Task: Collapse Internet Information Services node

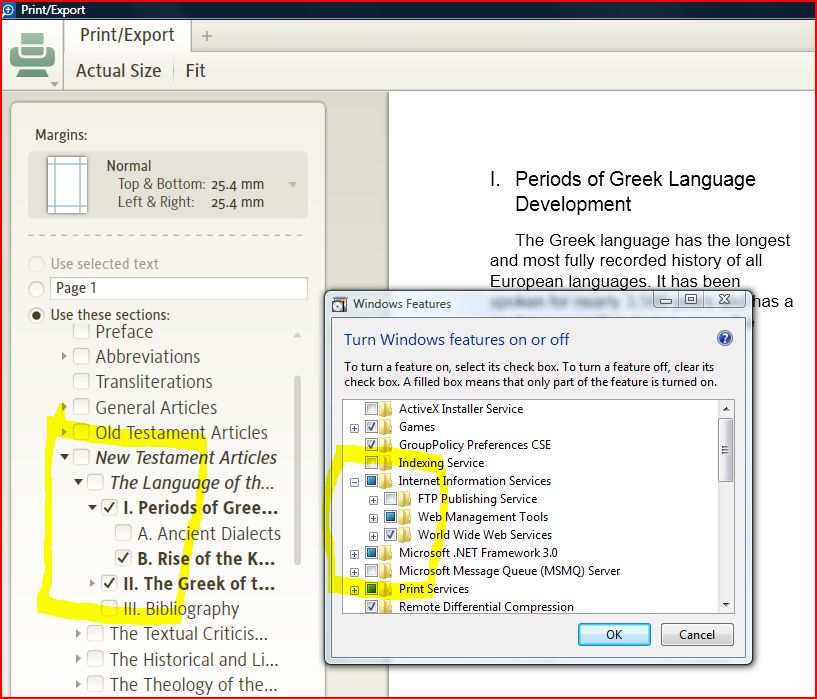Action: (x=354, y=482)
